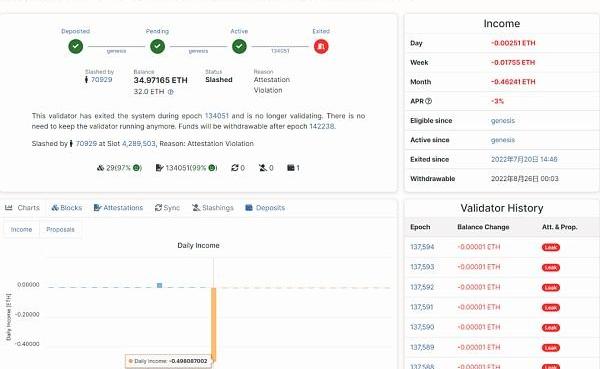This screenshot has height=369, width=600.
Task: Click the green Deposited checkmark circle
Action: point(76,46)
